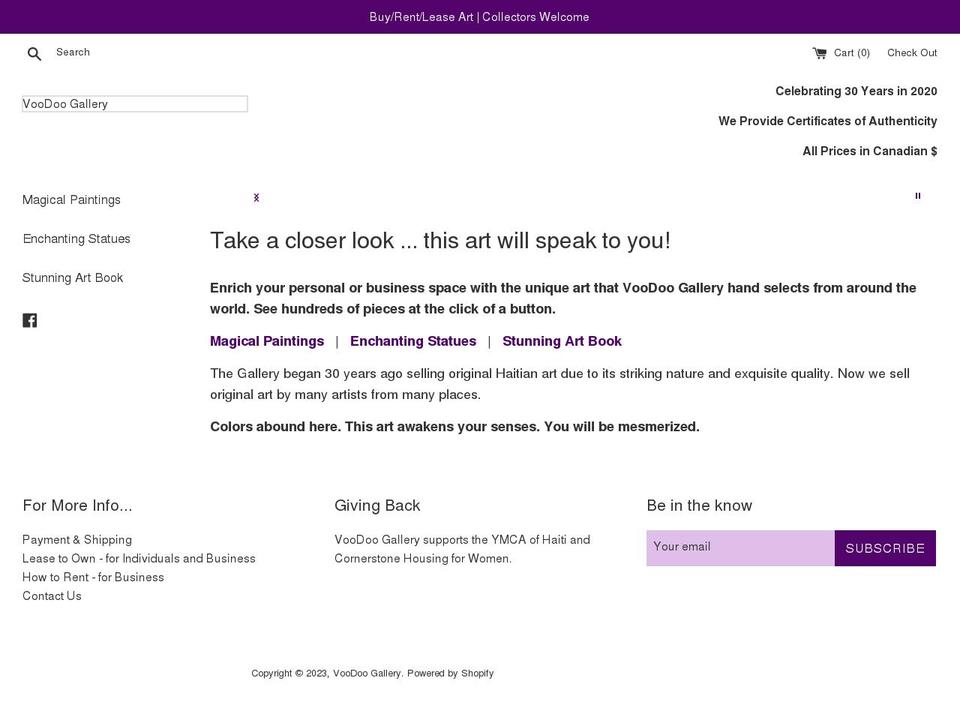Select the Magical Paintings sidebar menu item

[71, 199]
